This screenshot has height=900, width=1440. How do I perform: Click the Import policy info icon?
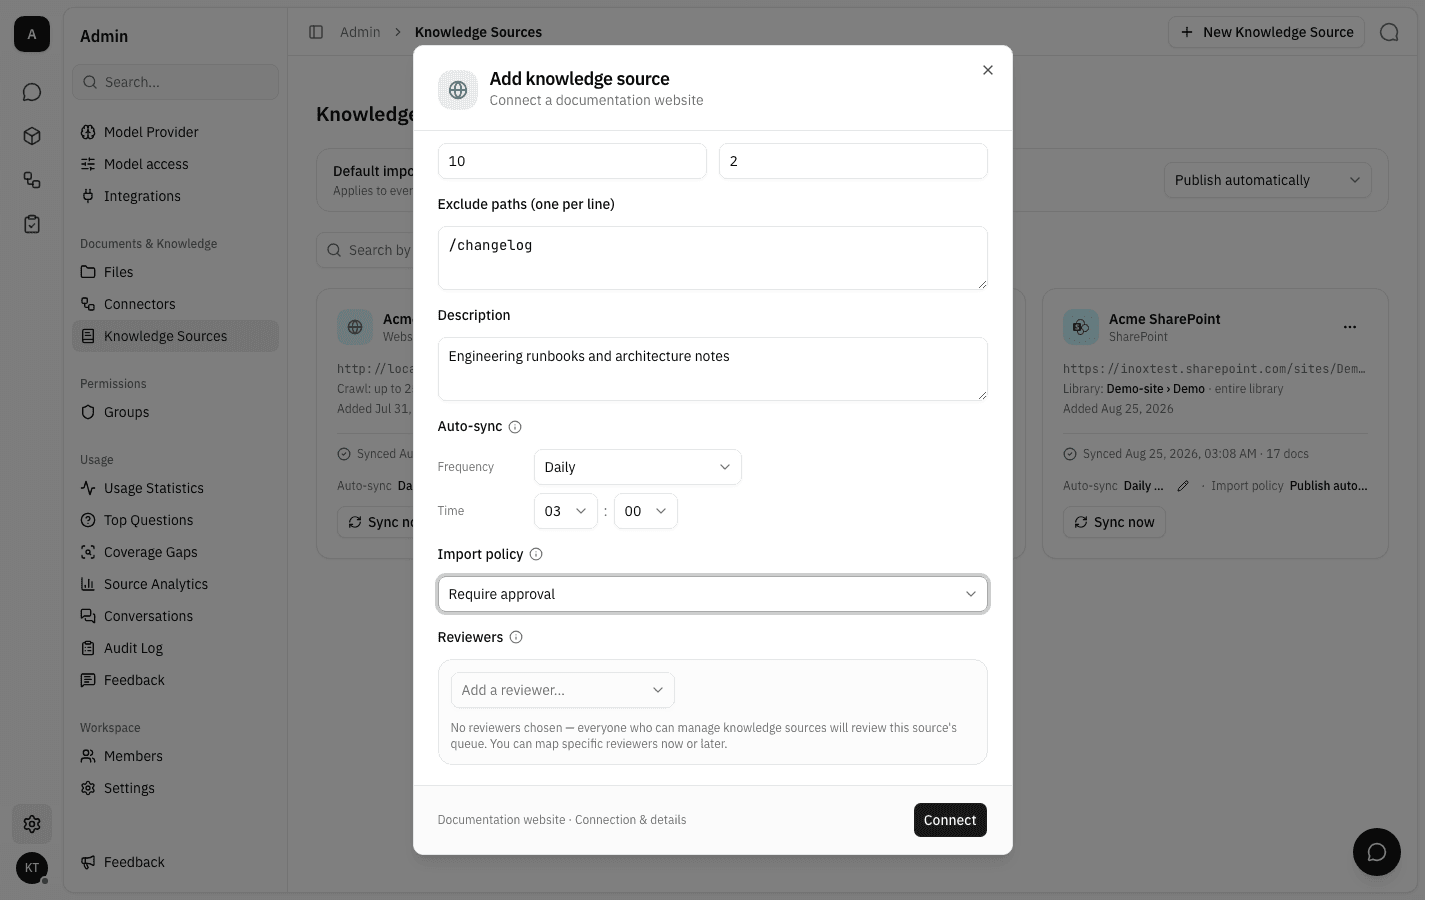tap(536, 554)
